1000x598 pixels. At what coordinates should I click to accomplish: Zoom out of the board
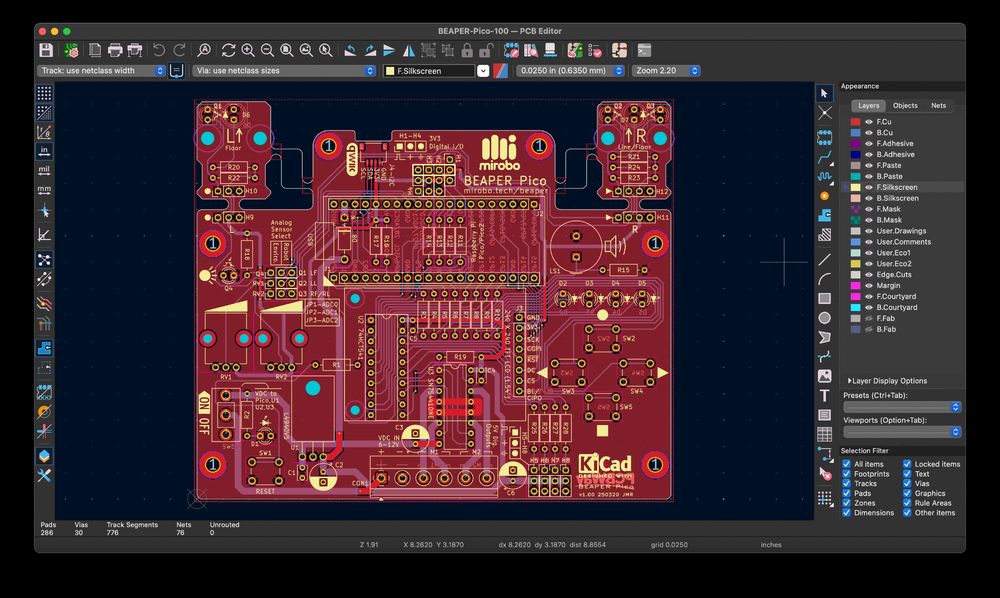click(x=267, y=50)
